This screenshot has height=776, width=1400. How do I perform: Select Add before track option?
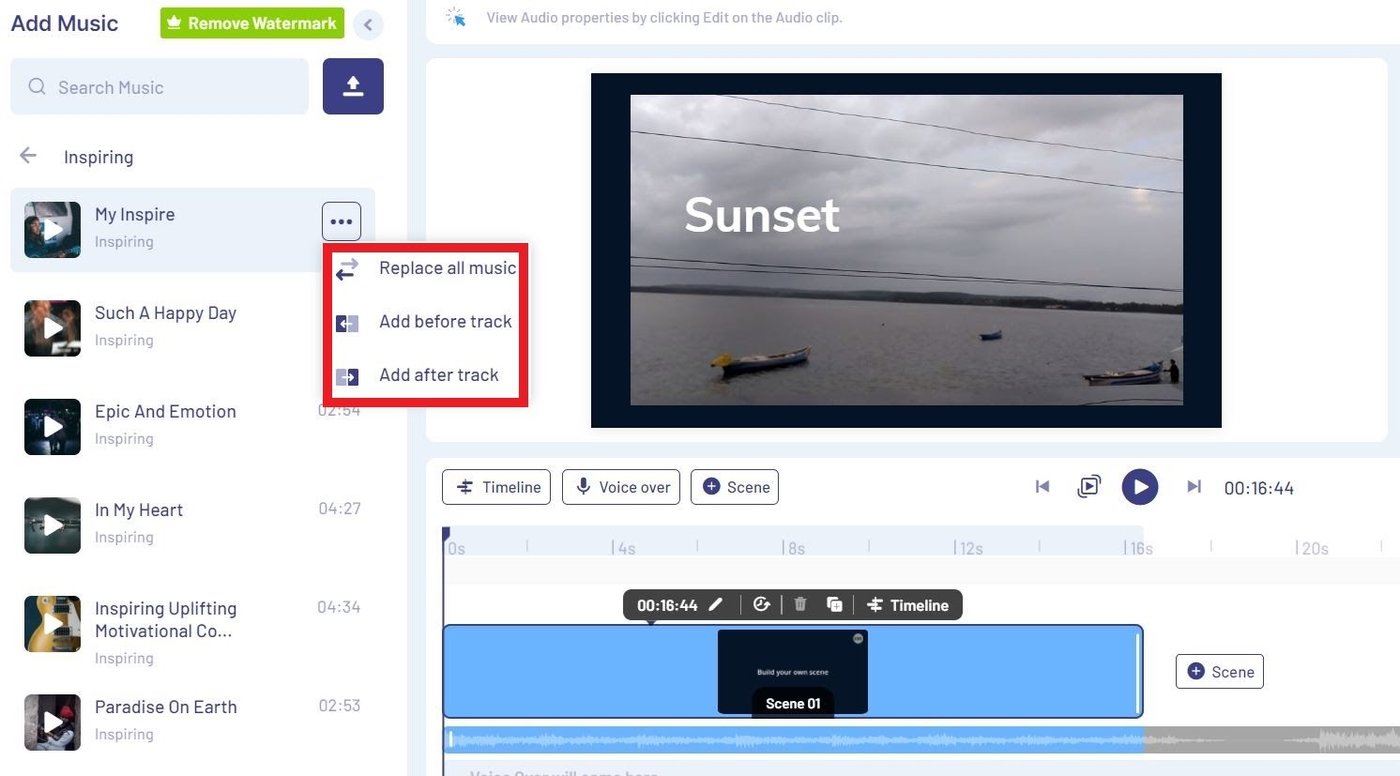tap(445, 321)
